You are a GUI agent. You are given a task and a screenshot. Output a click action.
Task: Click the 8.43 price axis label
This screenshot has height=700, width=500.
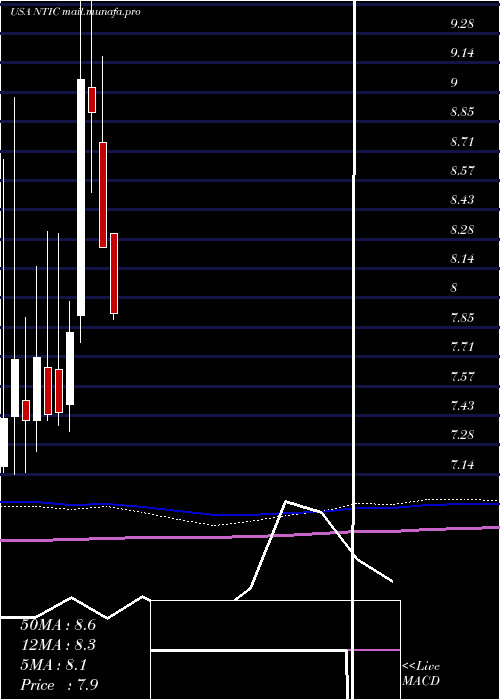[x=462, y=200]
